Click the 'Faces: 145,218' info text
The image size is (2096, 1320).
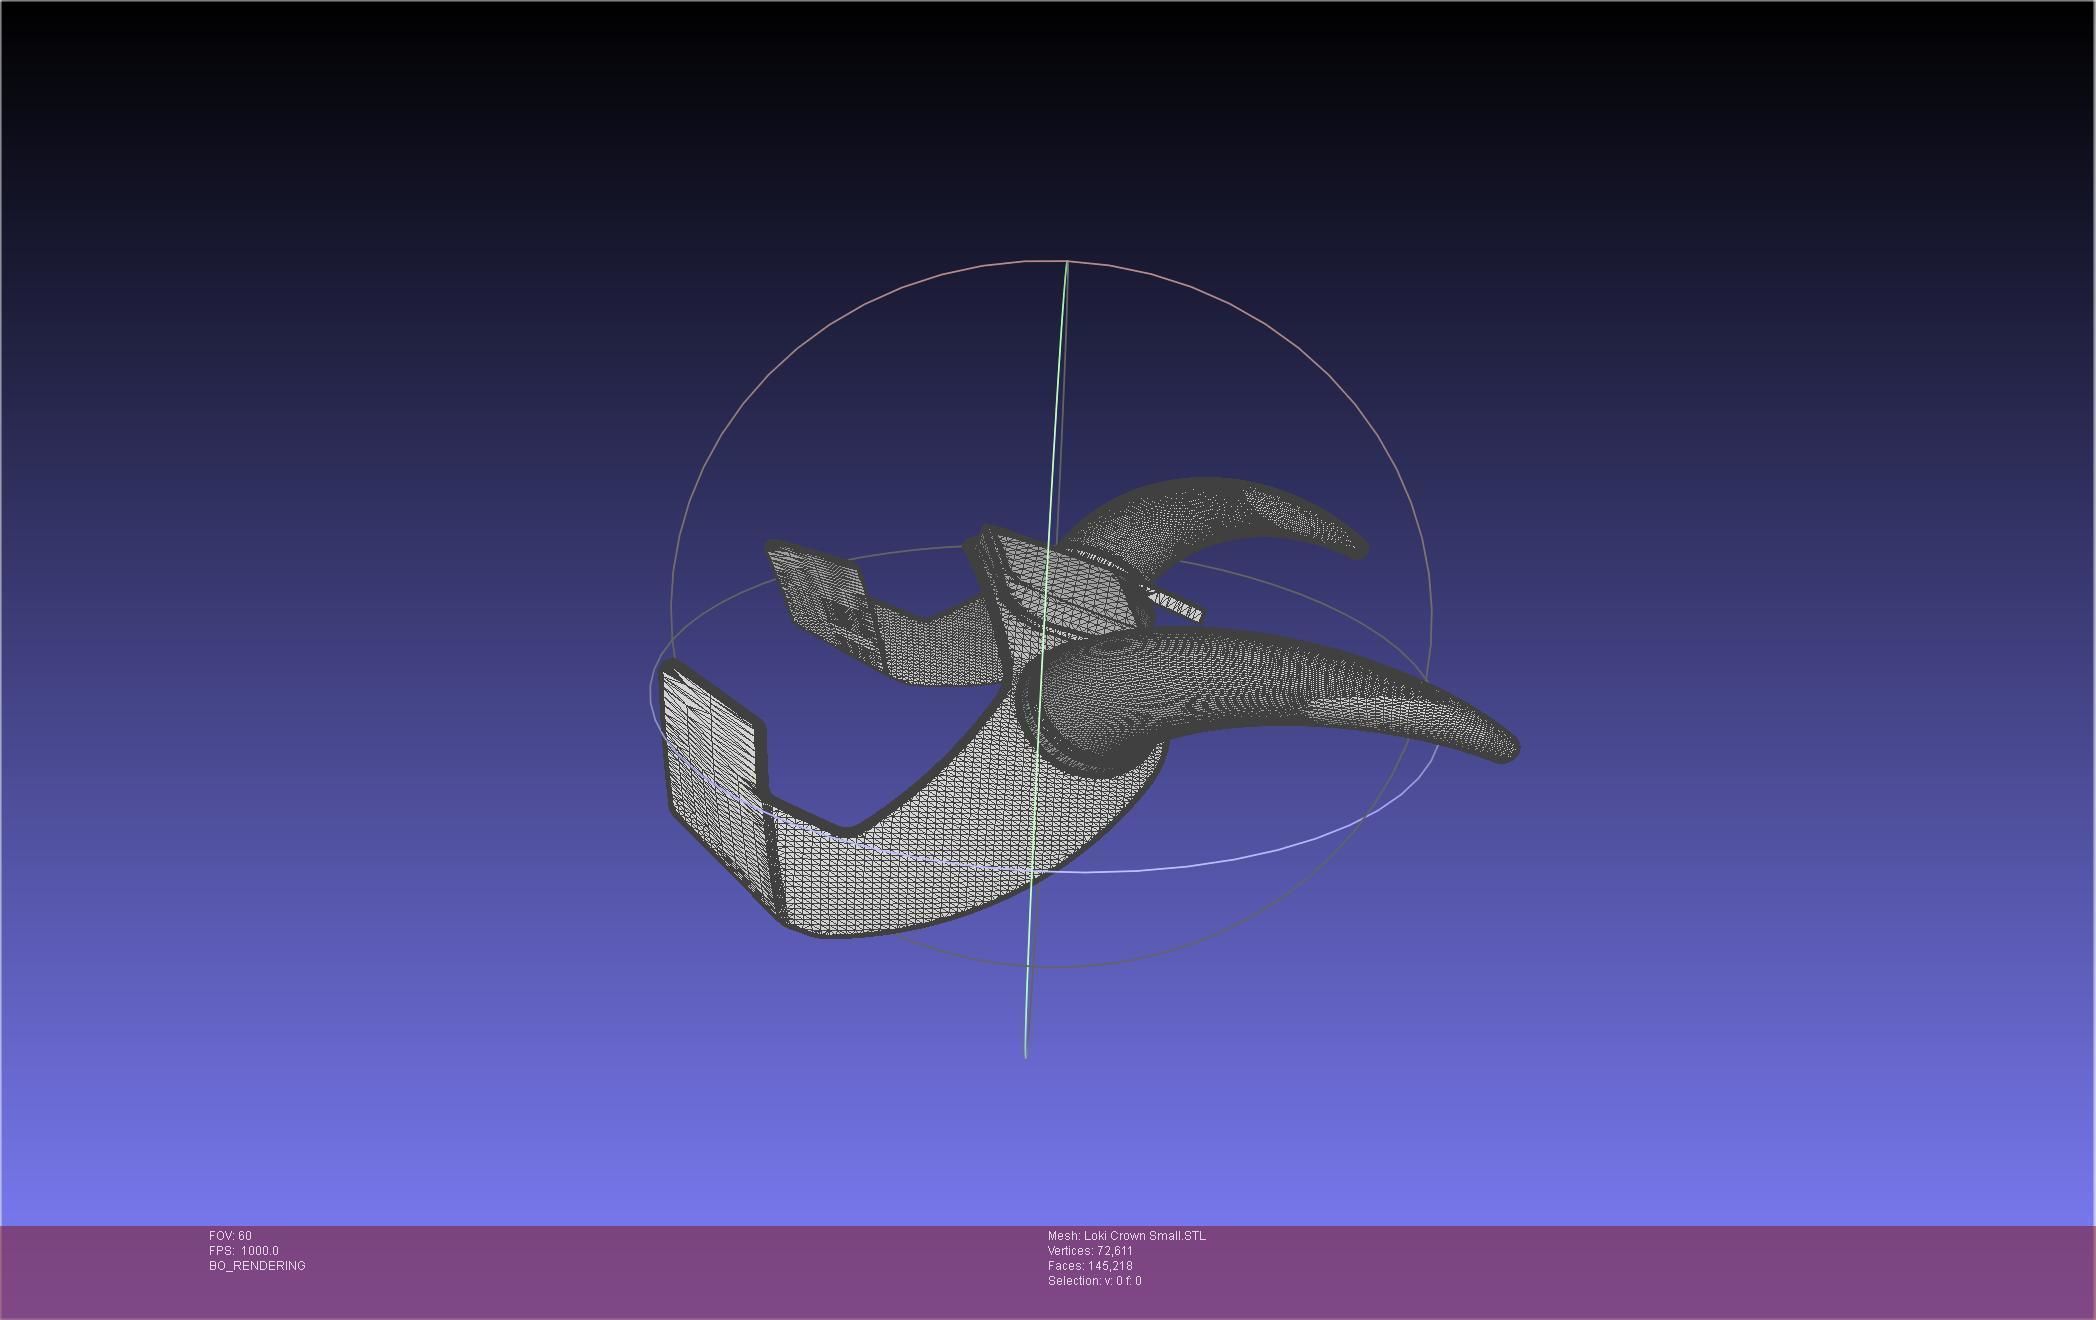tap(1090, 1266)
